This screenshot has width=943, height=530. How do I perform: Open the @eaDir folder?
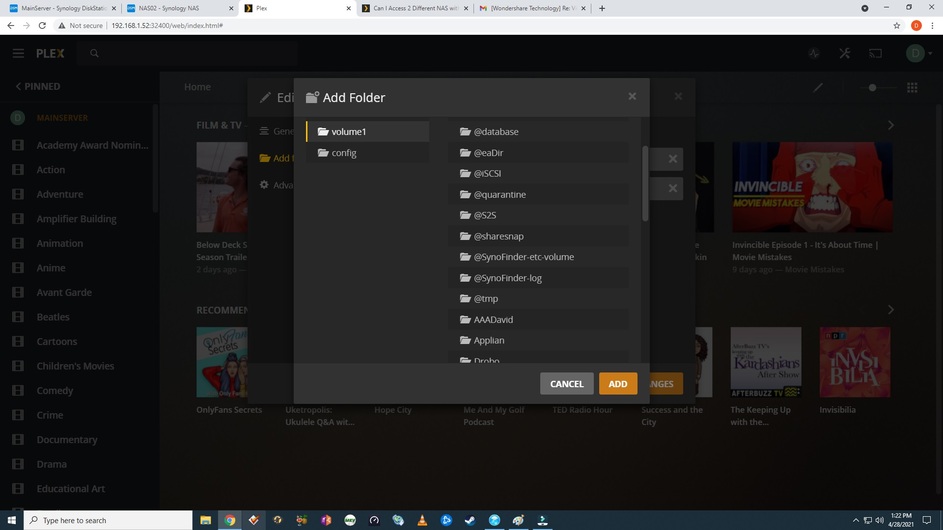point(538,153)
